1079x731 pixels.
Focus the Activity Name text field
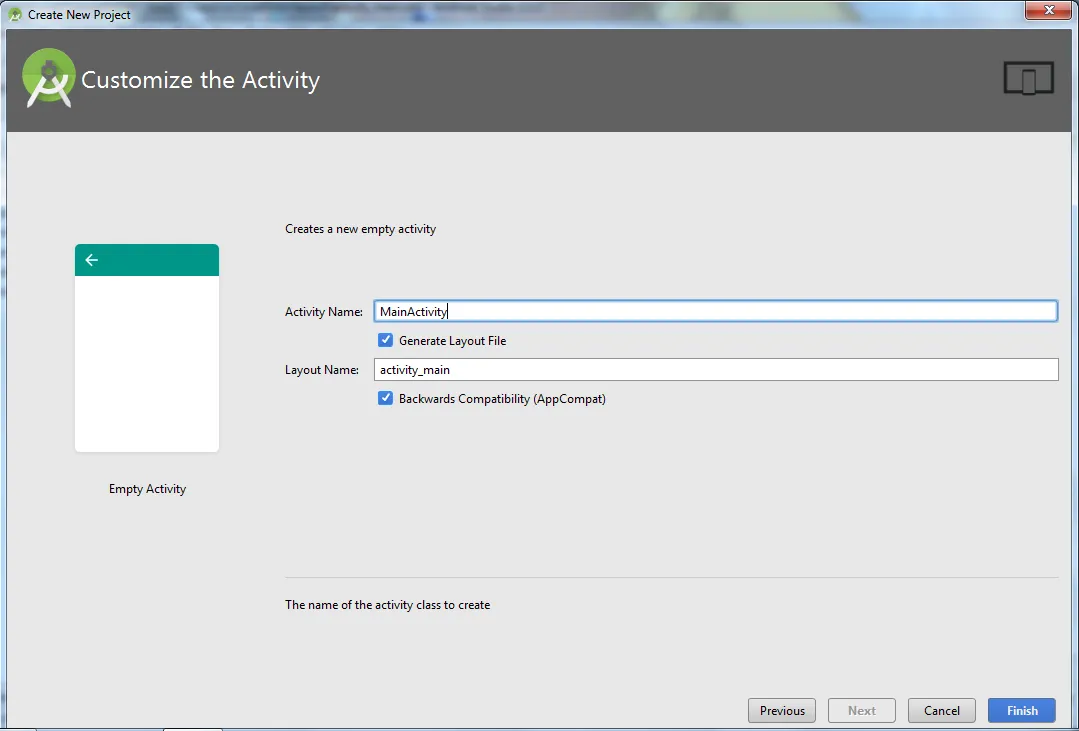pyautogui.click(x=716, y=311)
